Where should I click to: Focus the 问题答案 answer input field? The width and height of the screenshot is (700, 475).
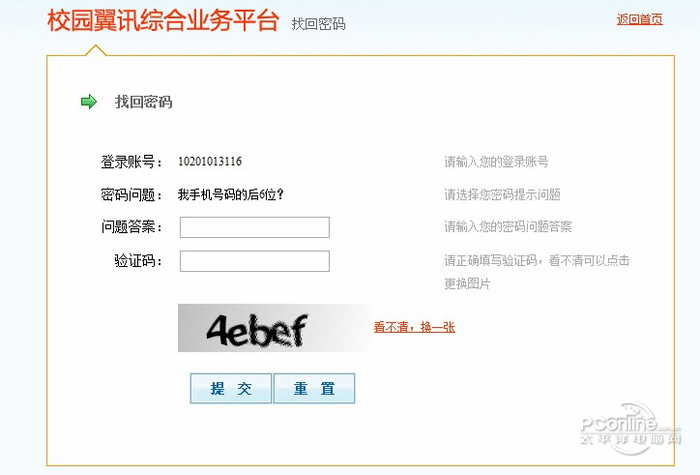(x=255, y=227)
